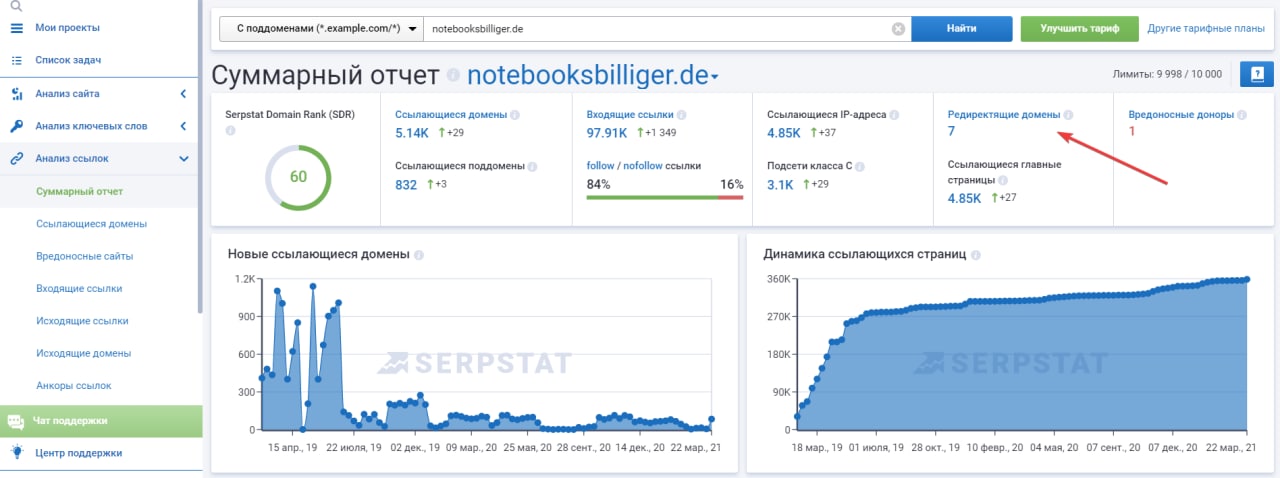Click the info icon next to Ссылающиеся главные страницы
This screenshot has height=478, width=1280.
coord(1004,180)
